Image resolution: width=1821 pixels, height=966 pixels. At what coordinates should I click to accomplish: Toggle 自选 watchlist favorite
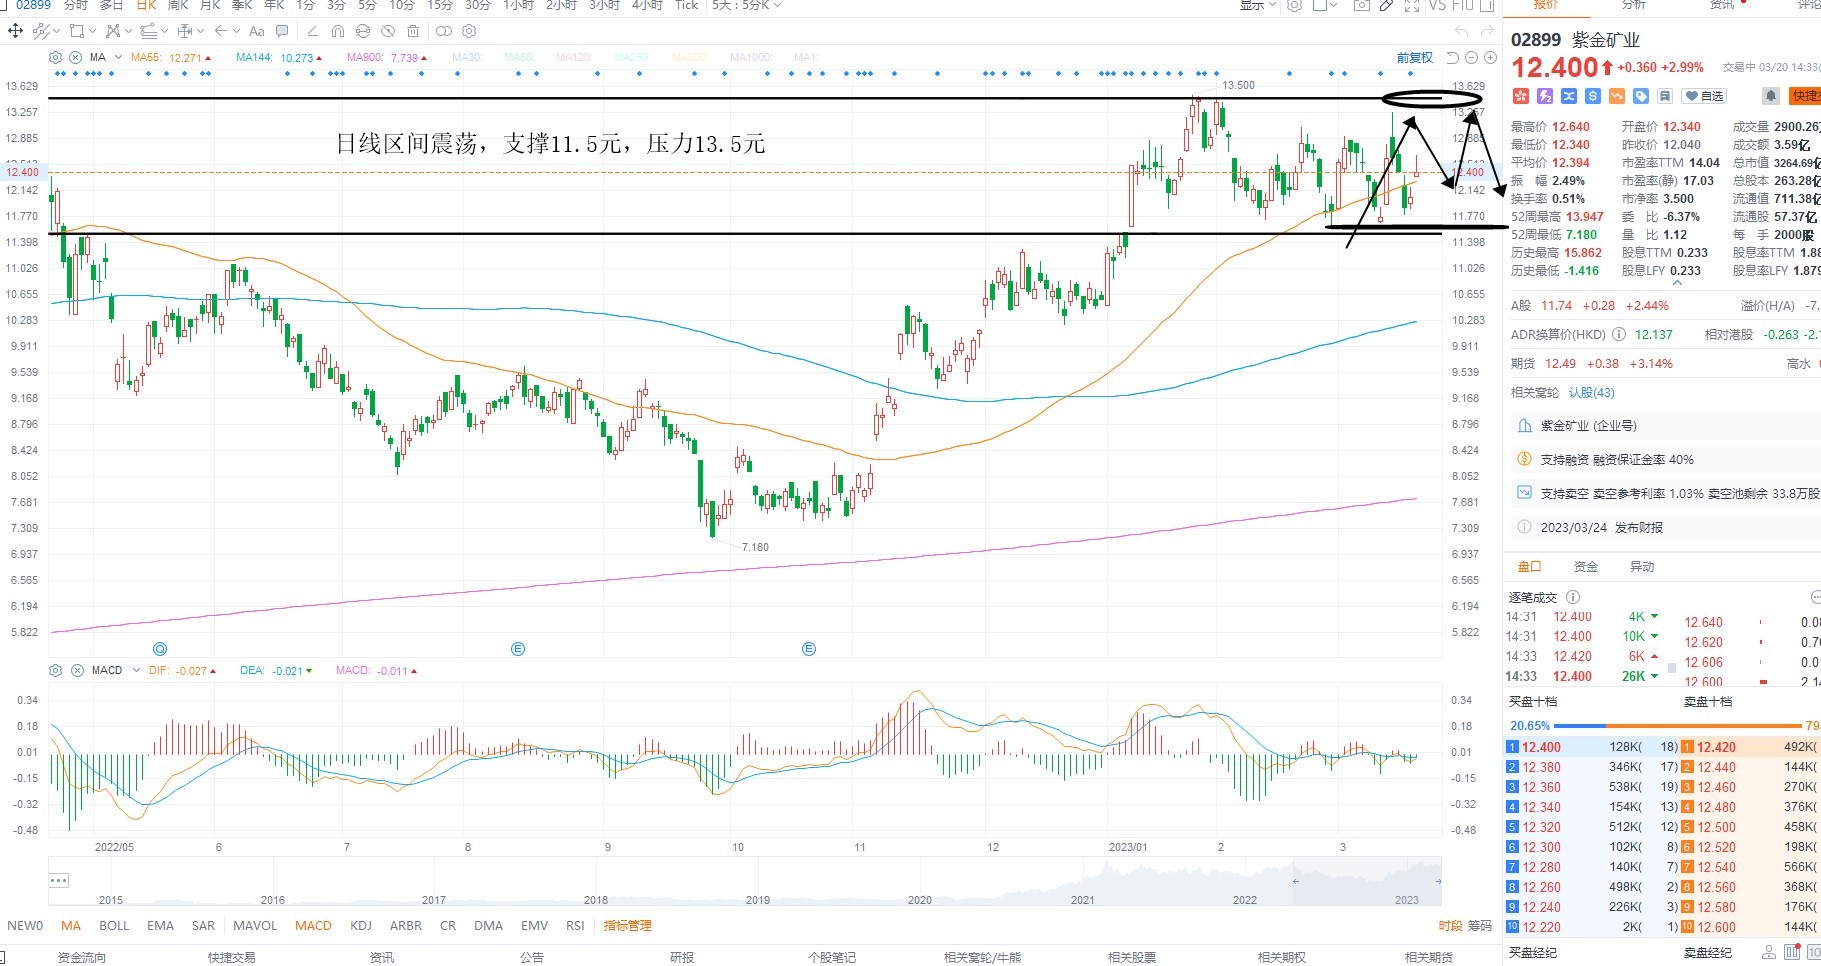click(x=1704, y=96)
